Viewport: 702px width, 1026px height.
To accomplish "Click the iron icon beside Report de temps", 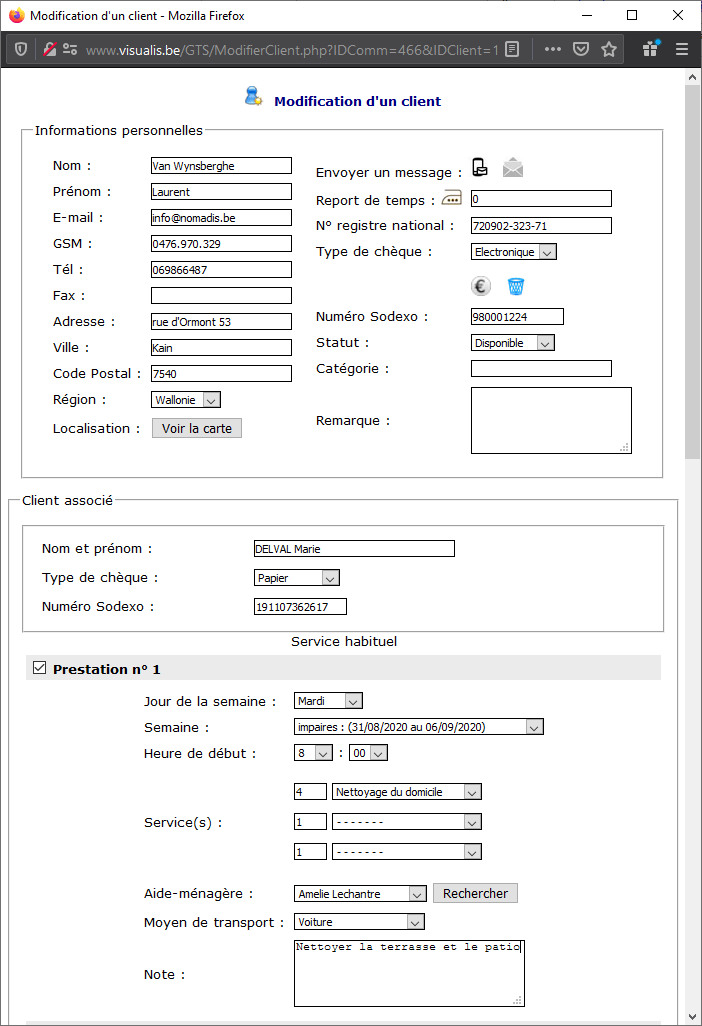I will [x=452, y=198].
